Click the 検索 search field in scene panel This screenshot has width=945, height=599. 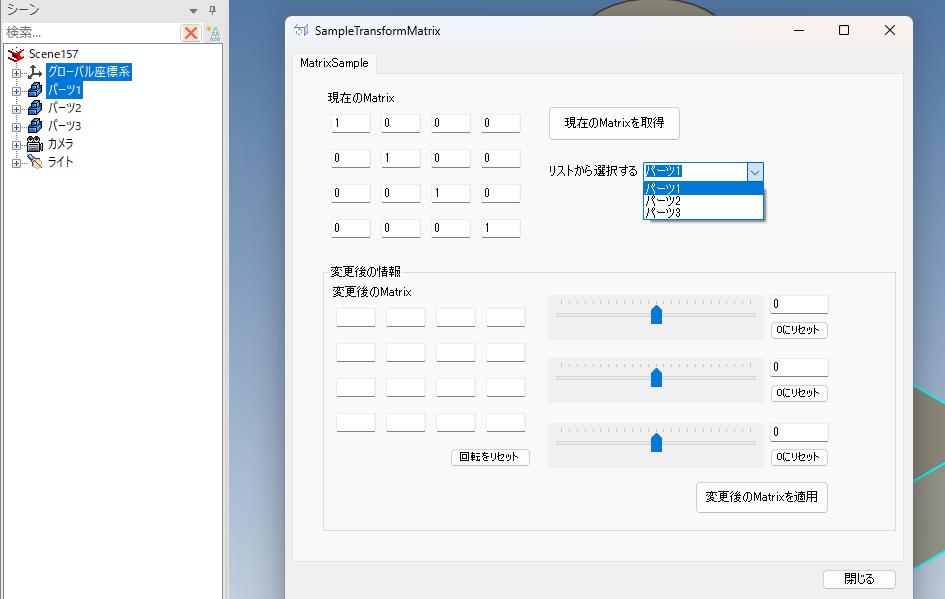pos(90,33)
